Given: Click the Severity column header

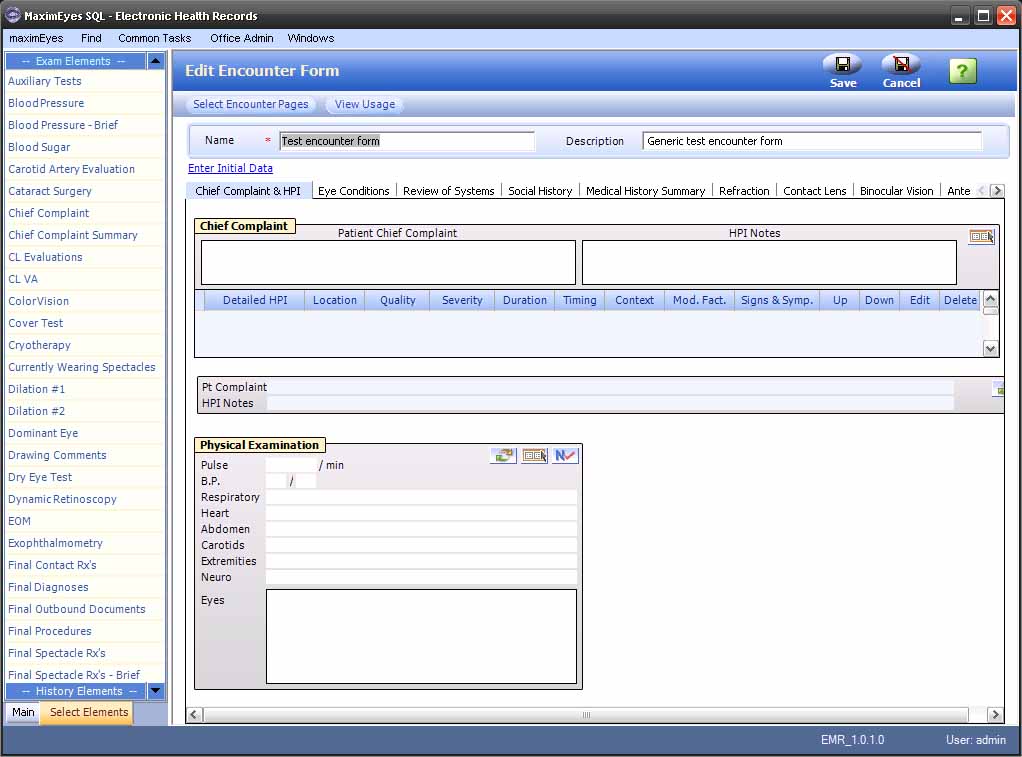Looking at the screenshot, I should 462,300.
